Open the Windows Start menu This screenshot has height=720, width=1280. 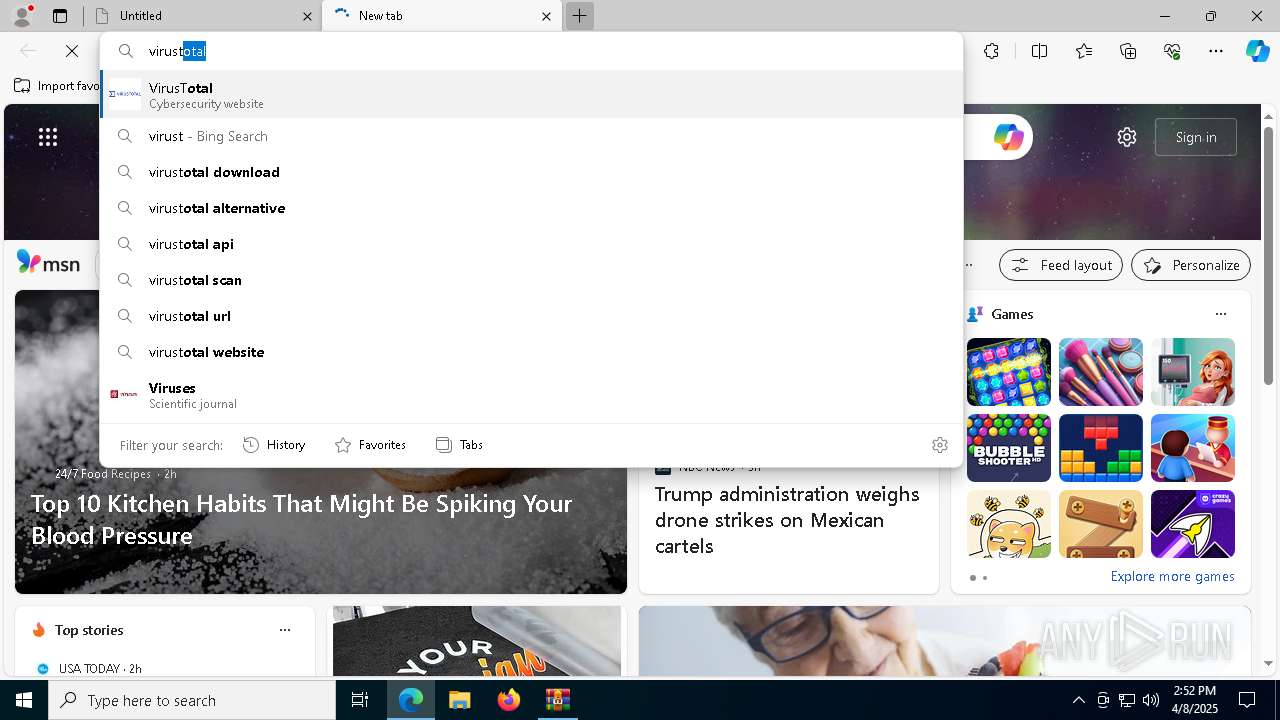coord(24,700)
